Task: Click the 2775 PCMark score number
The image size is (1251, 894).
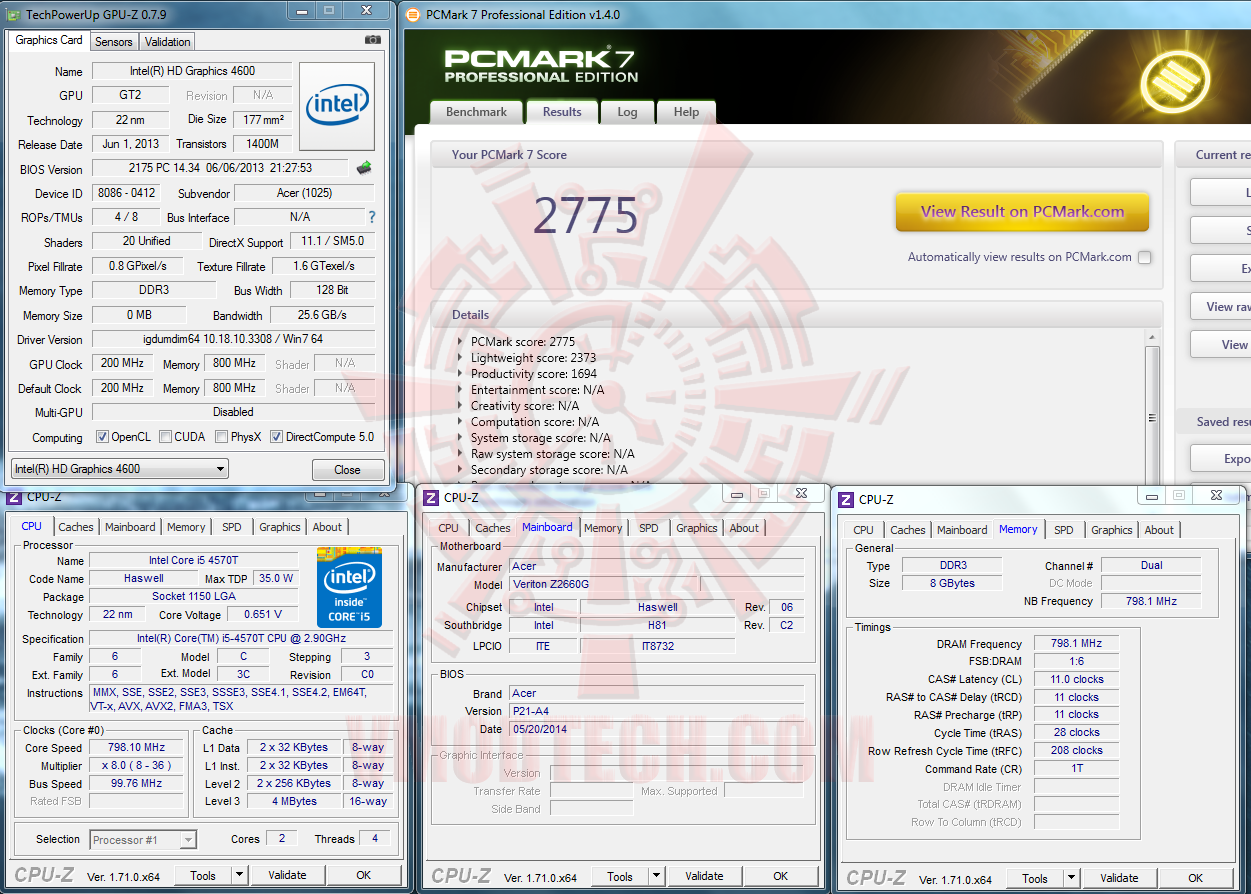Action: [x=586, y=215]
